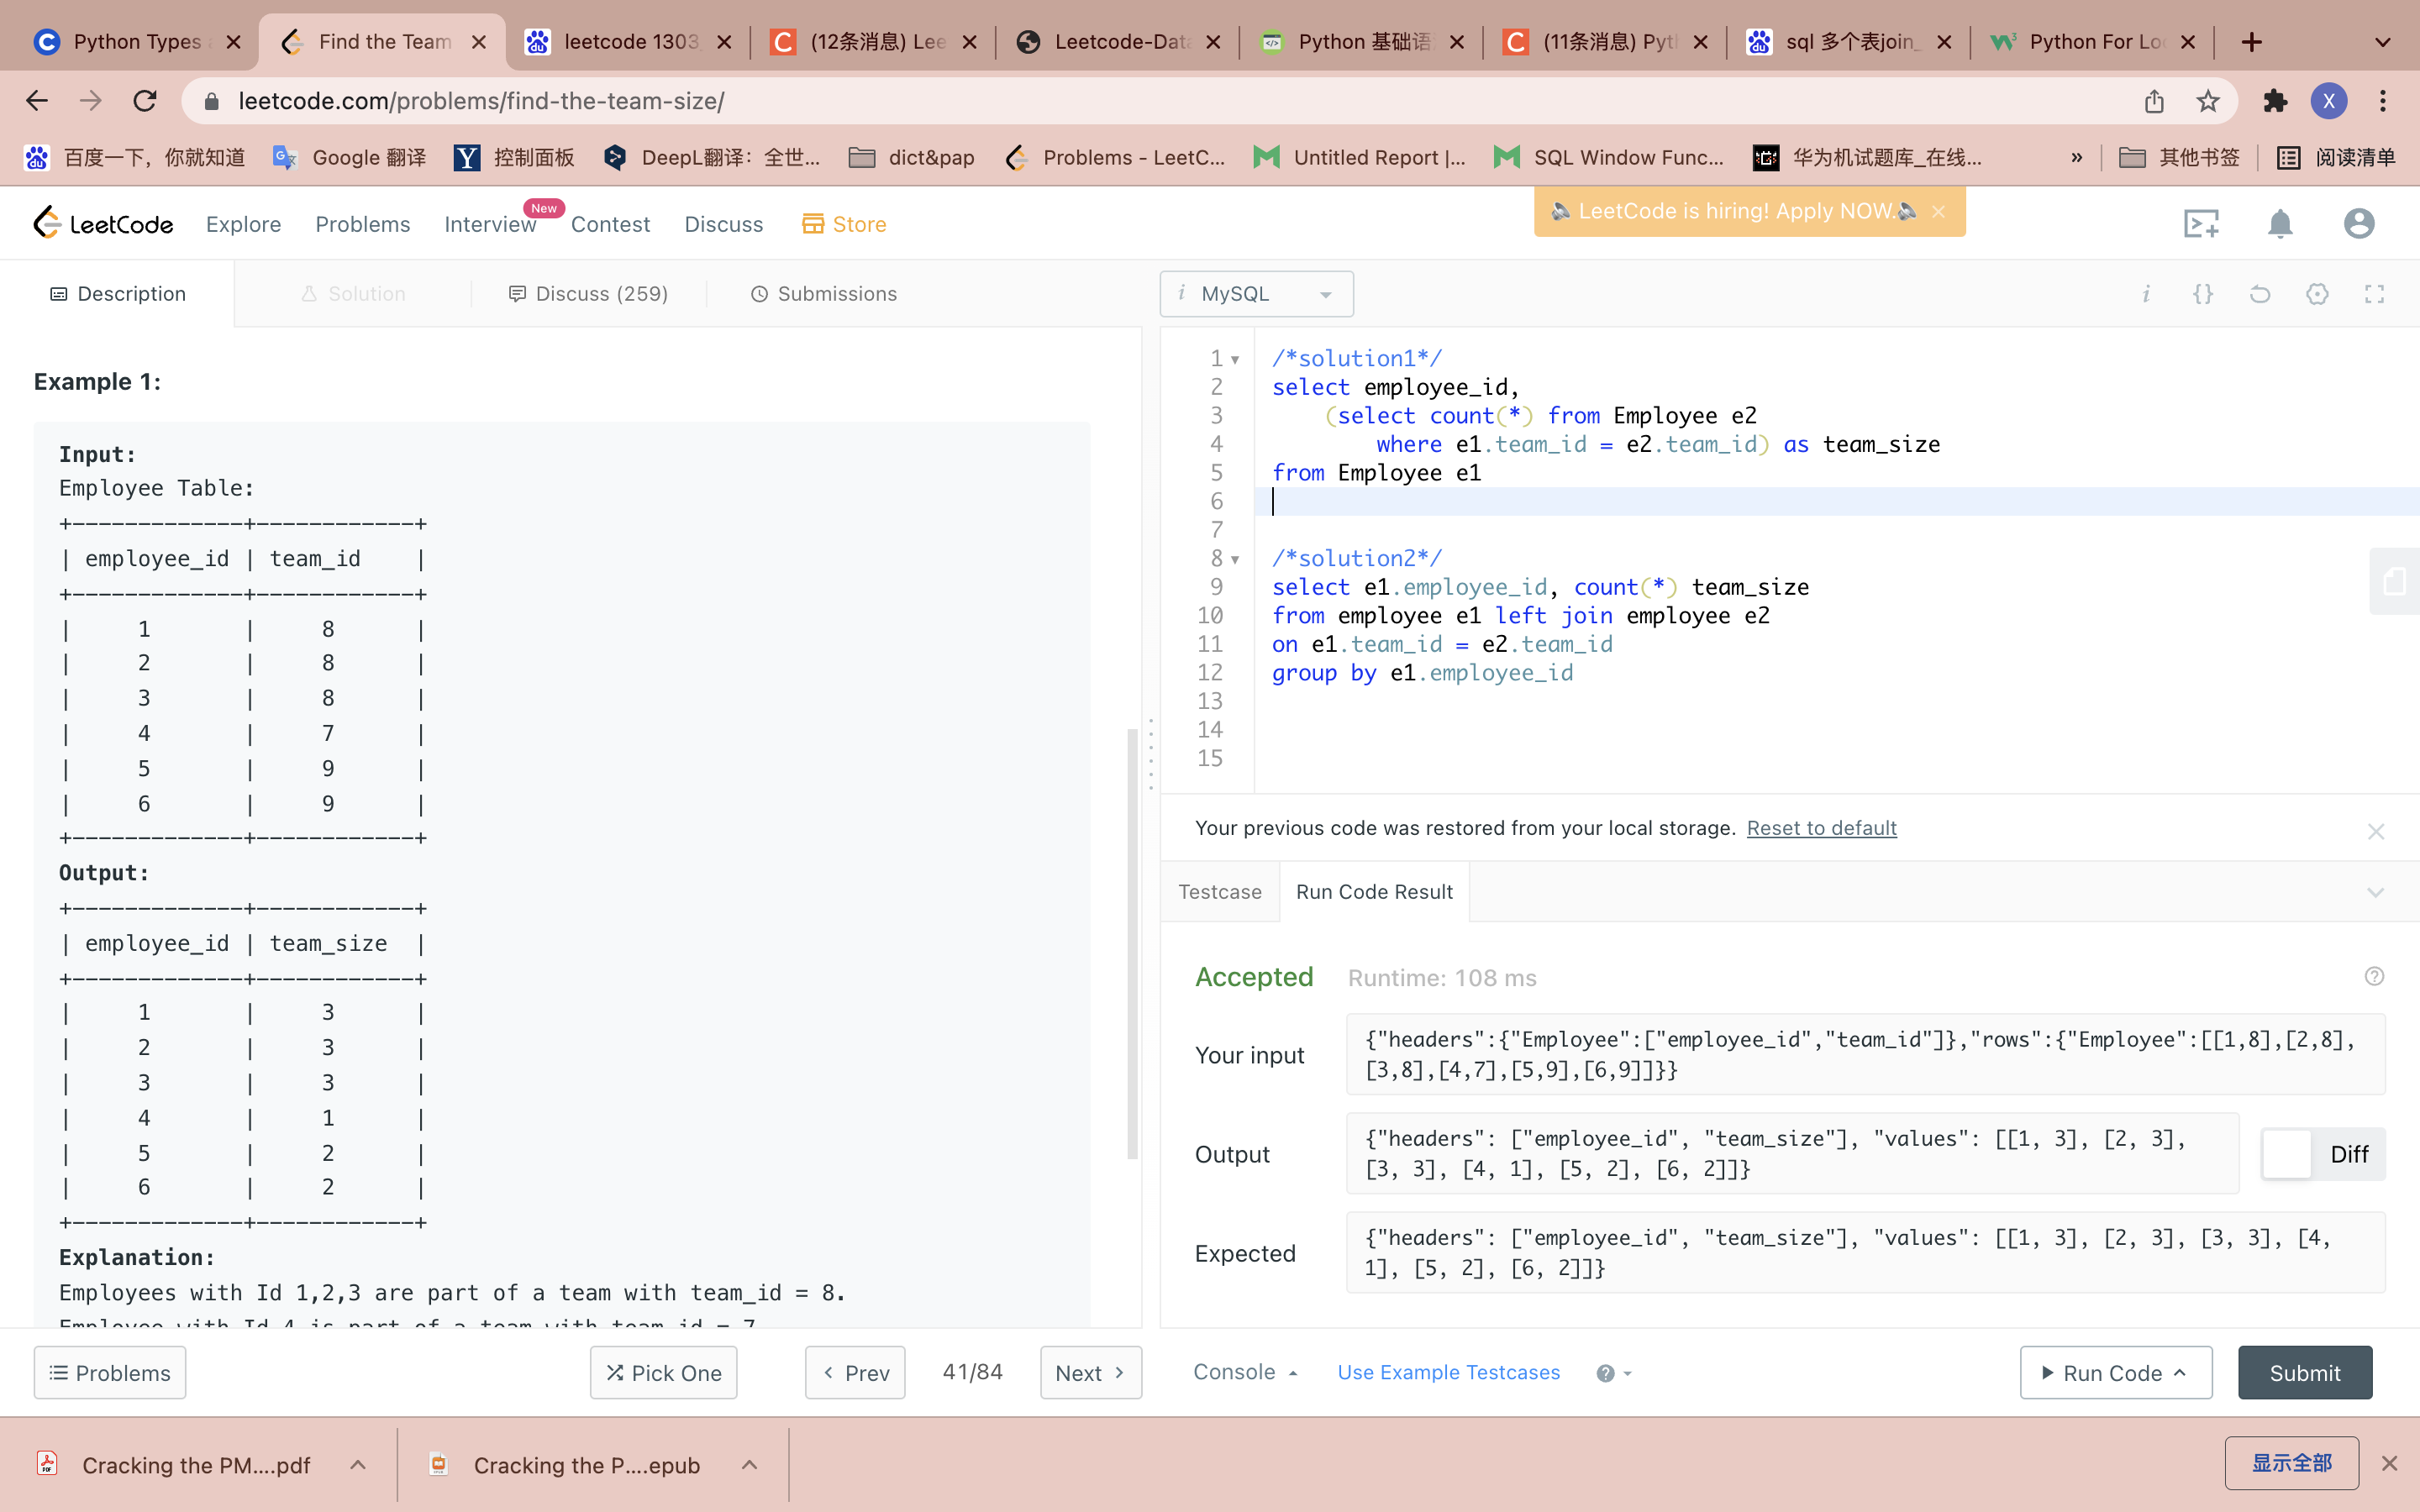Collapse the solution1 code fold arrow
Viewport: 2420px width, 1512px height.
tap(1235, 360)
